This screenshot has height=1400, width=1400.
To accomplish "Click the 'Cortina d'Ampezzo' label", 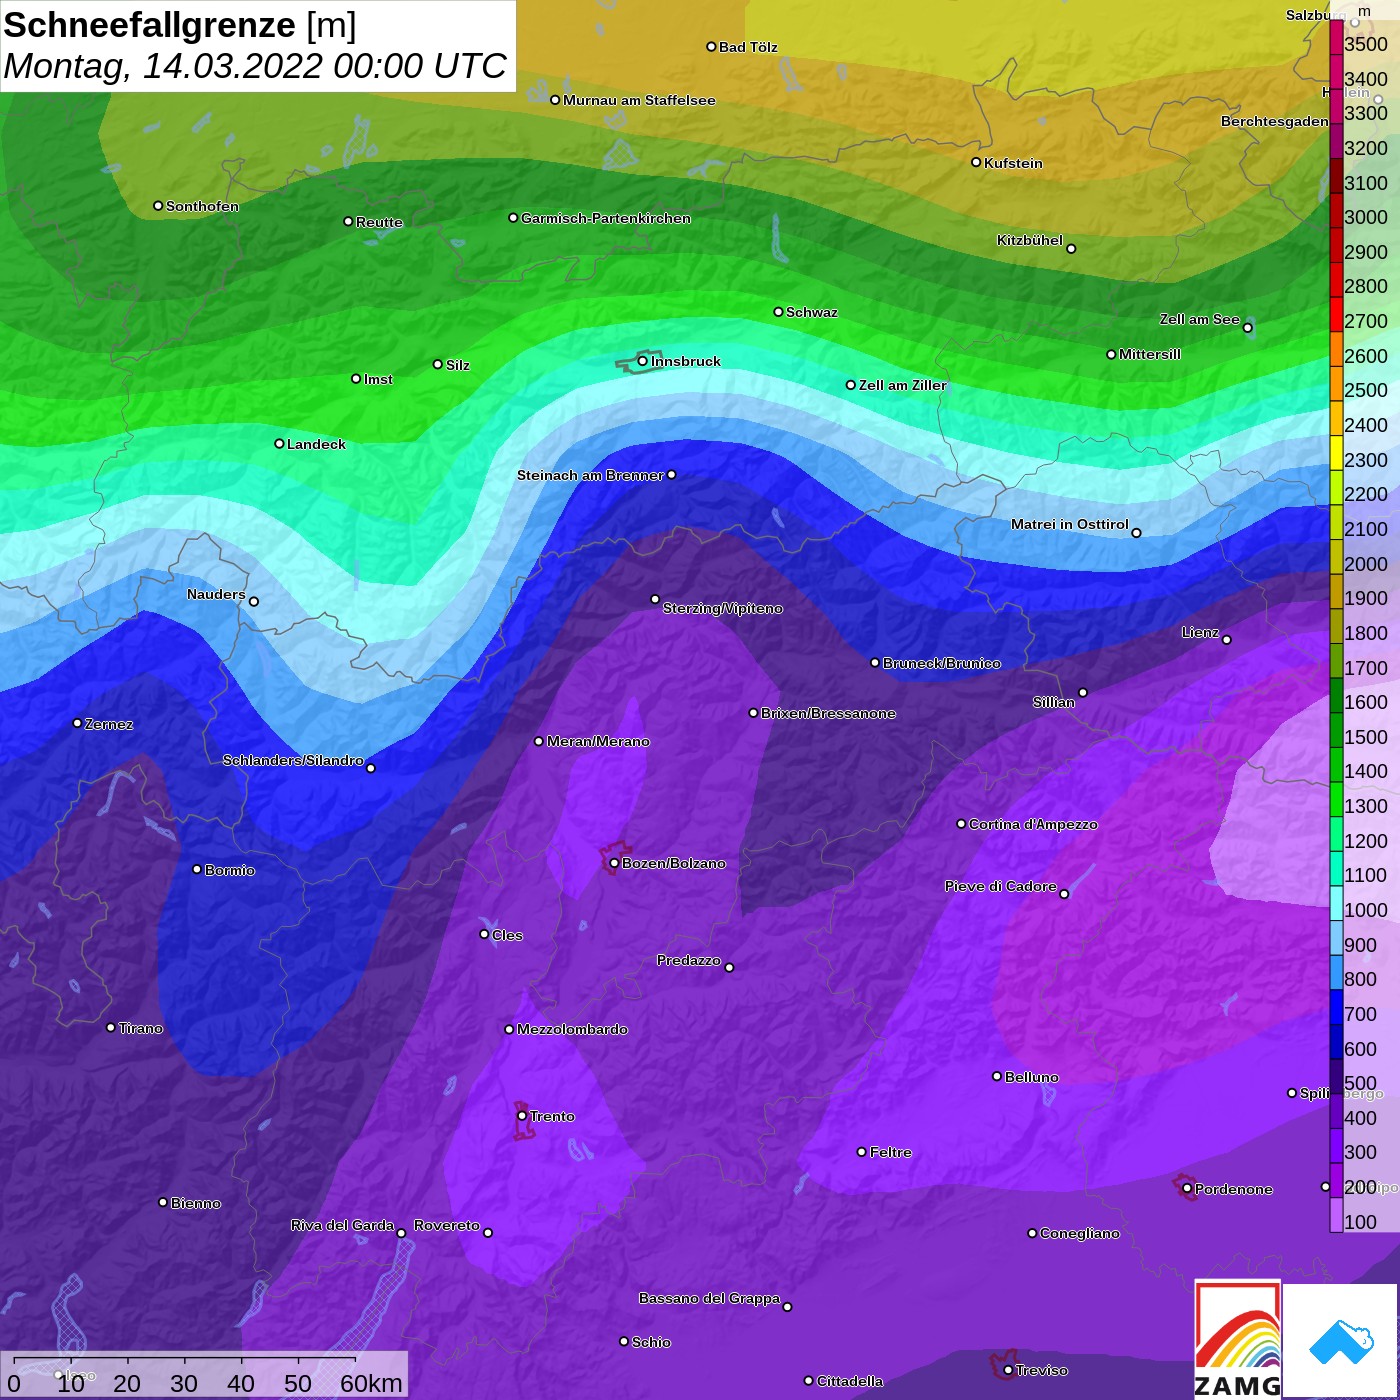I will pyautogui.click(x=1033, y=824).
